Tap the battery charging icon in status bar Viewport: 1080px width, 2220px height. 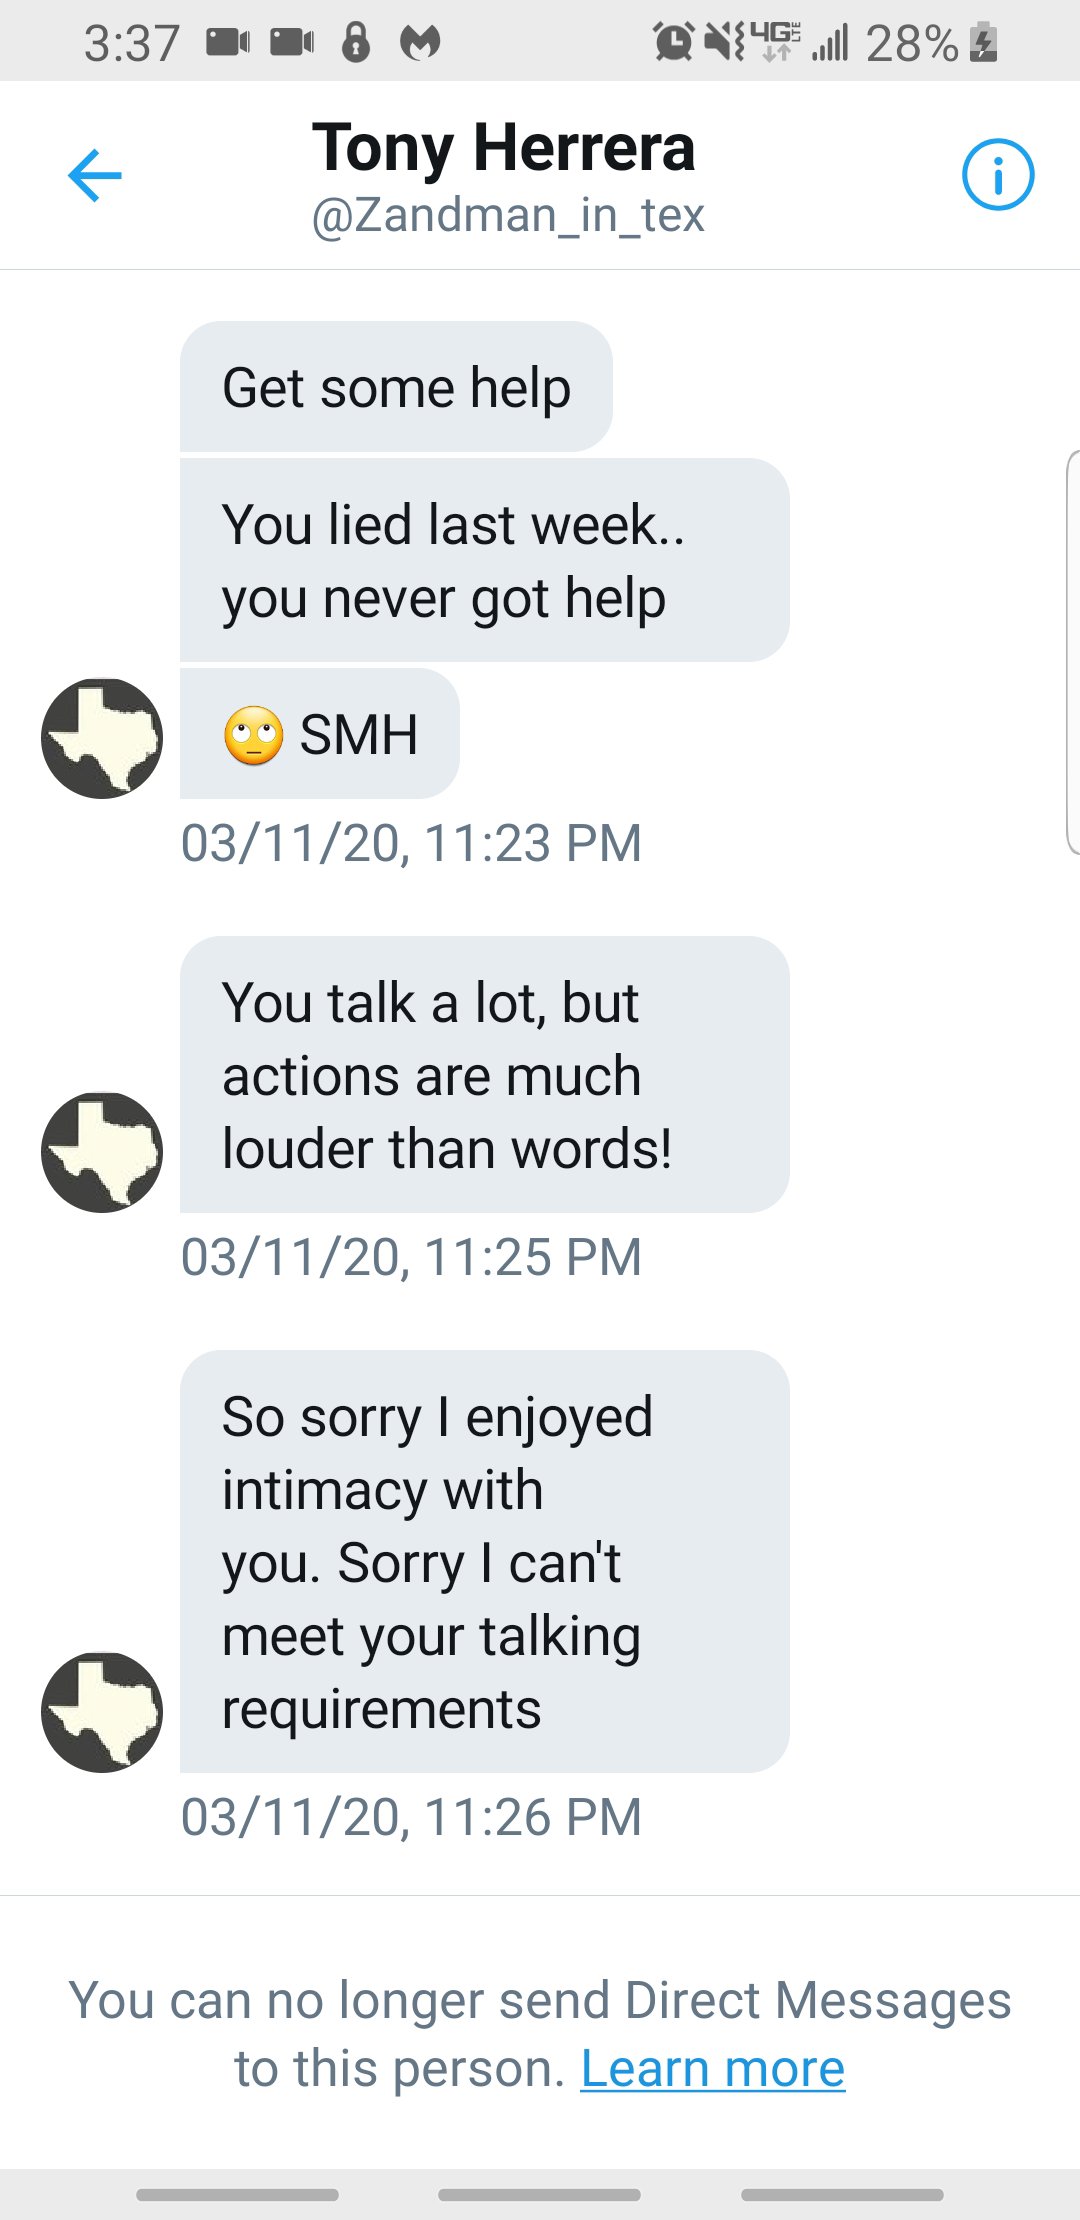984,43
